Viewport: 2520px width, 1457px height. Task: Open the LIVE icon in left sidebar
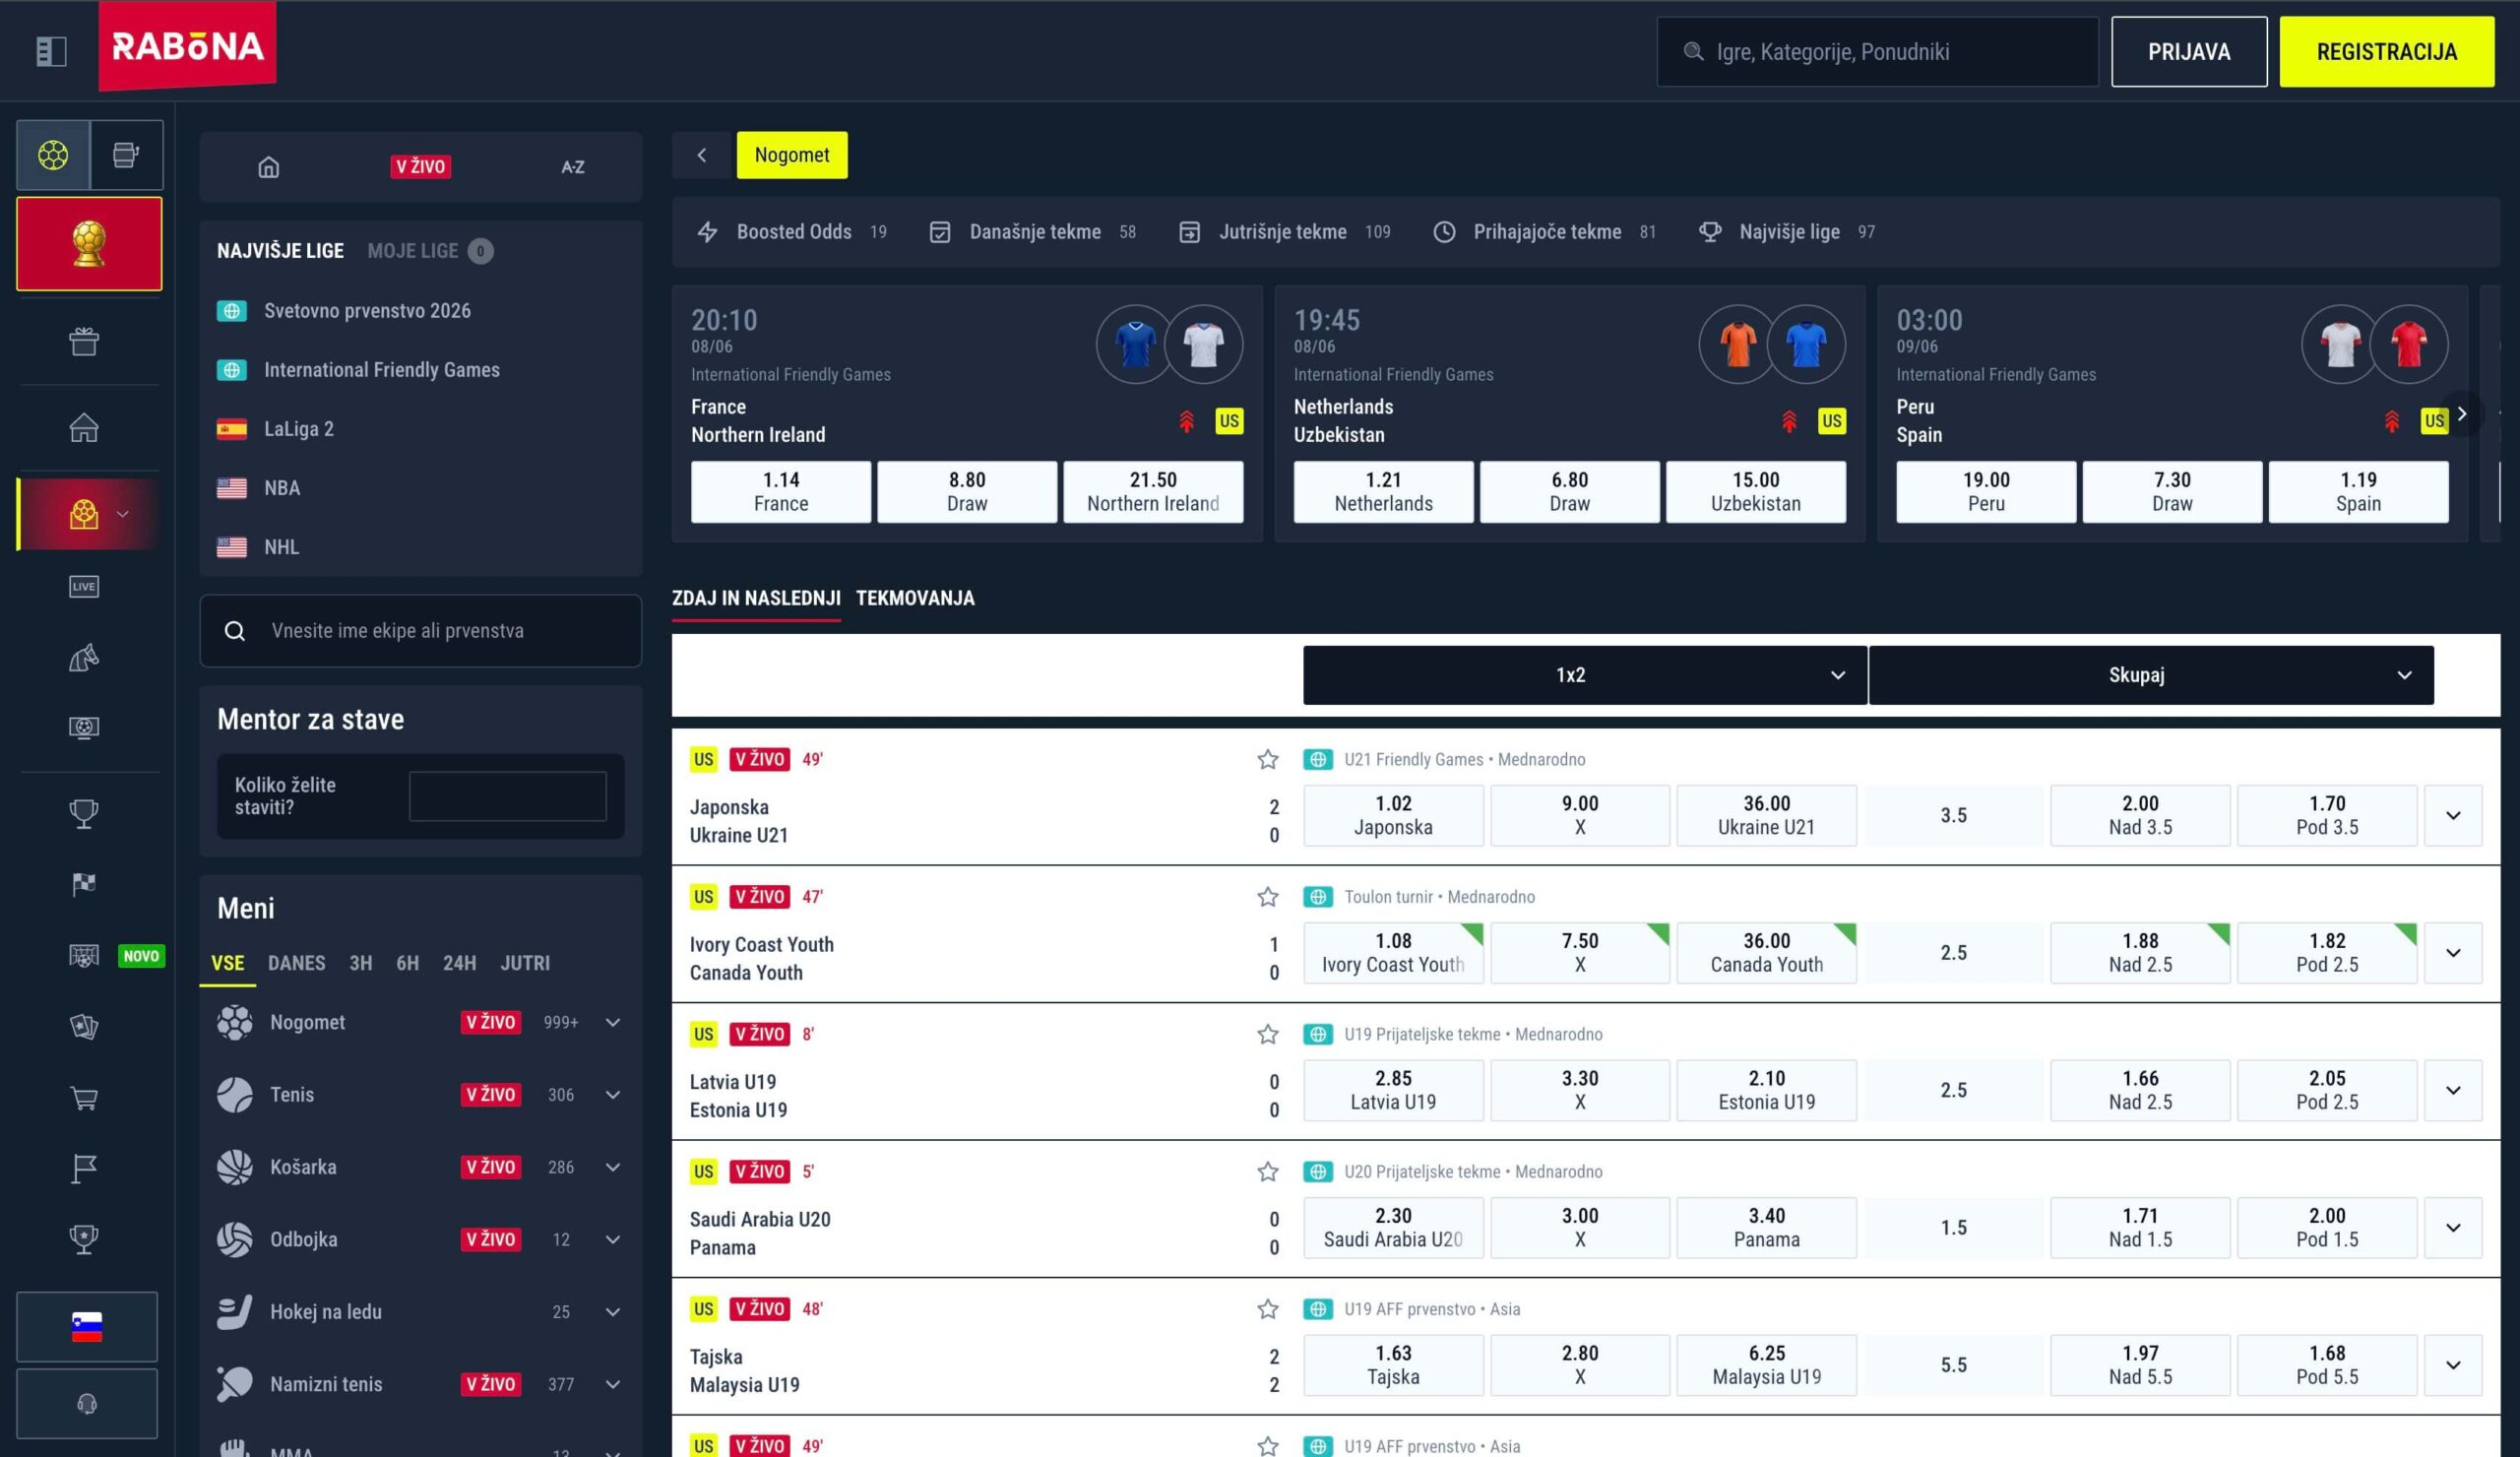(x=84, y=587)
